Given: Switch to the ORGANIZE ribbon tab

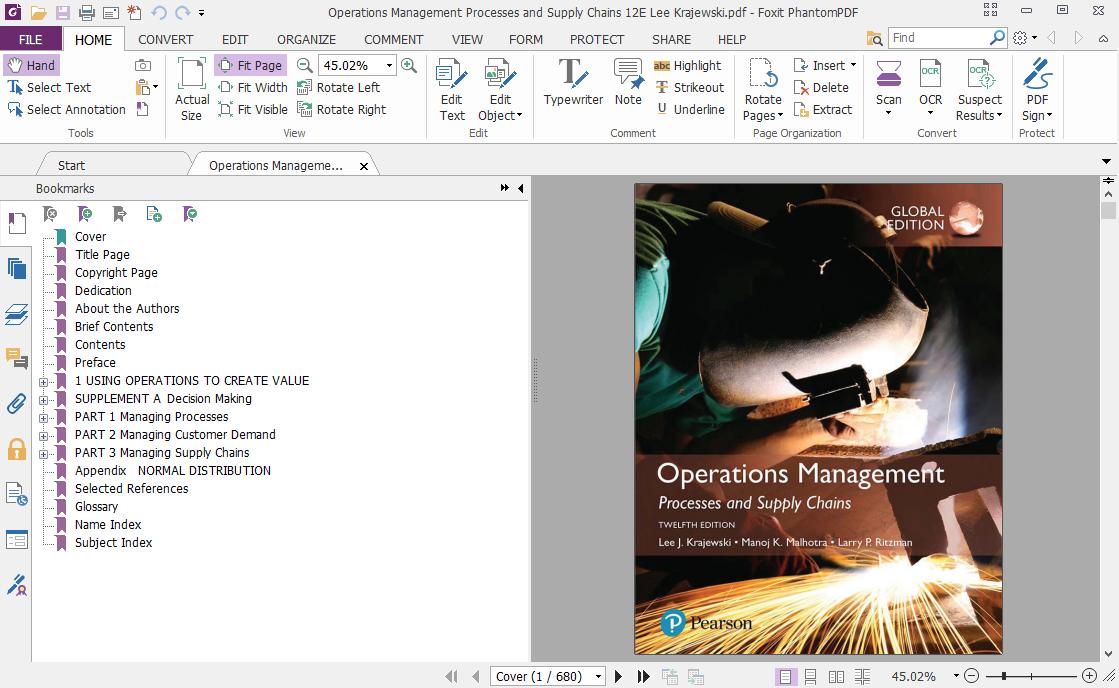Looking at the screenshot, I should 306,39.
